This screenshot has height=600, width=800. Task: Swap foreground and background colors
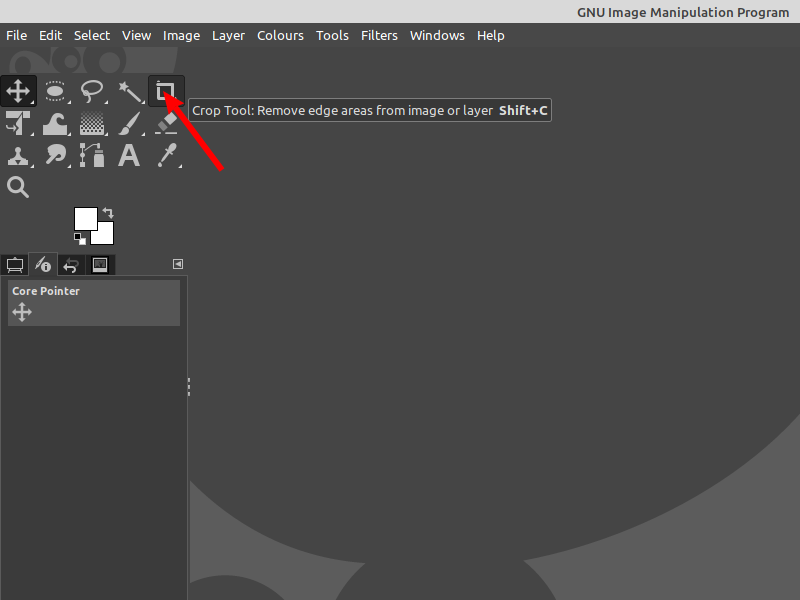(107, 211)
